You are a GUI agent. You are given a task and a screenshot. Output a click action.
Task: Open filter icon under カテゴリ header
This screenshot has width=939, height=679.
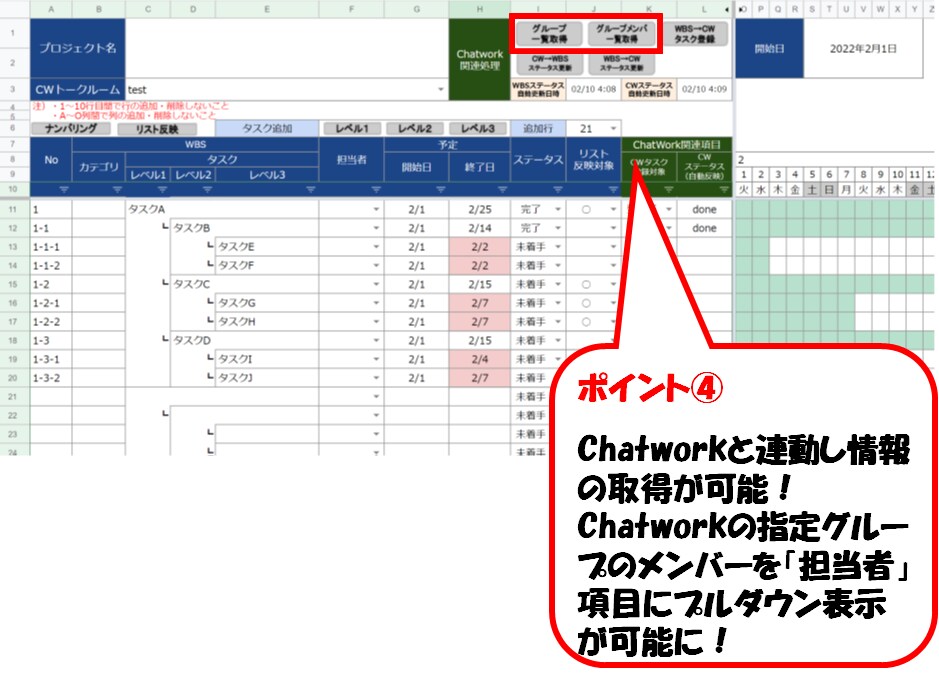[x=117, y=190]
